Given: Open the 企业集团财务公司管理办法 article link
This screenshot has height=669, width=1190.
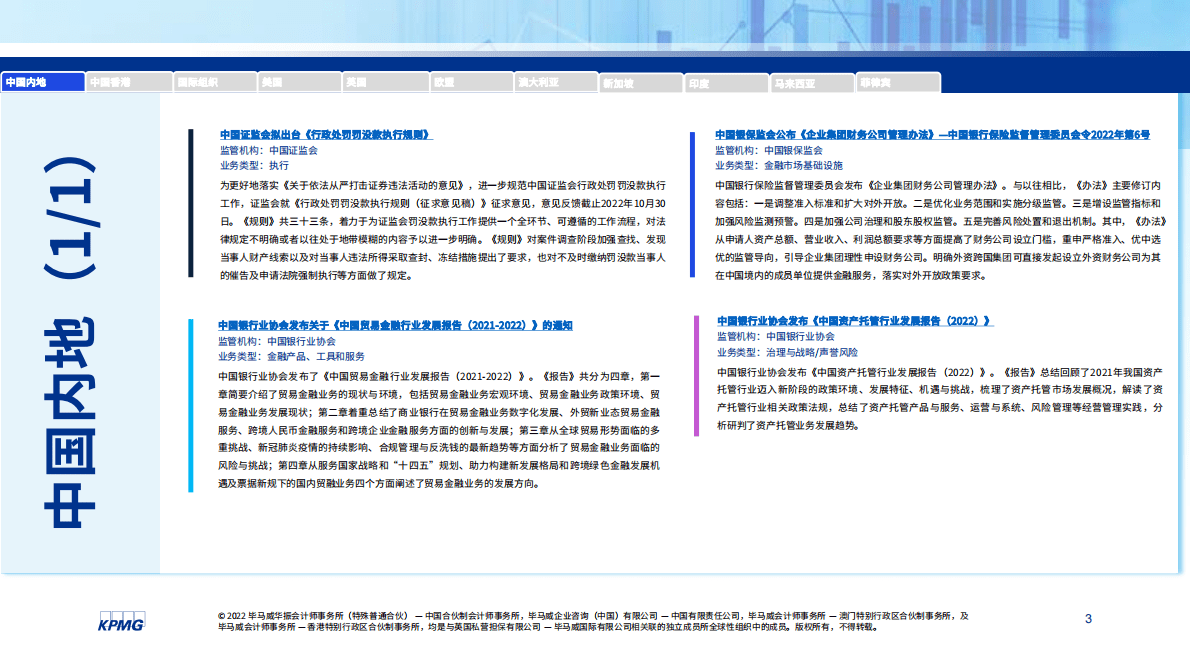Looking at the screenshot, I should click(x=932, y=134).
